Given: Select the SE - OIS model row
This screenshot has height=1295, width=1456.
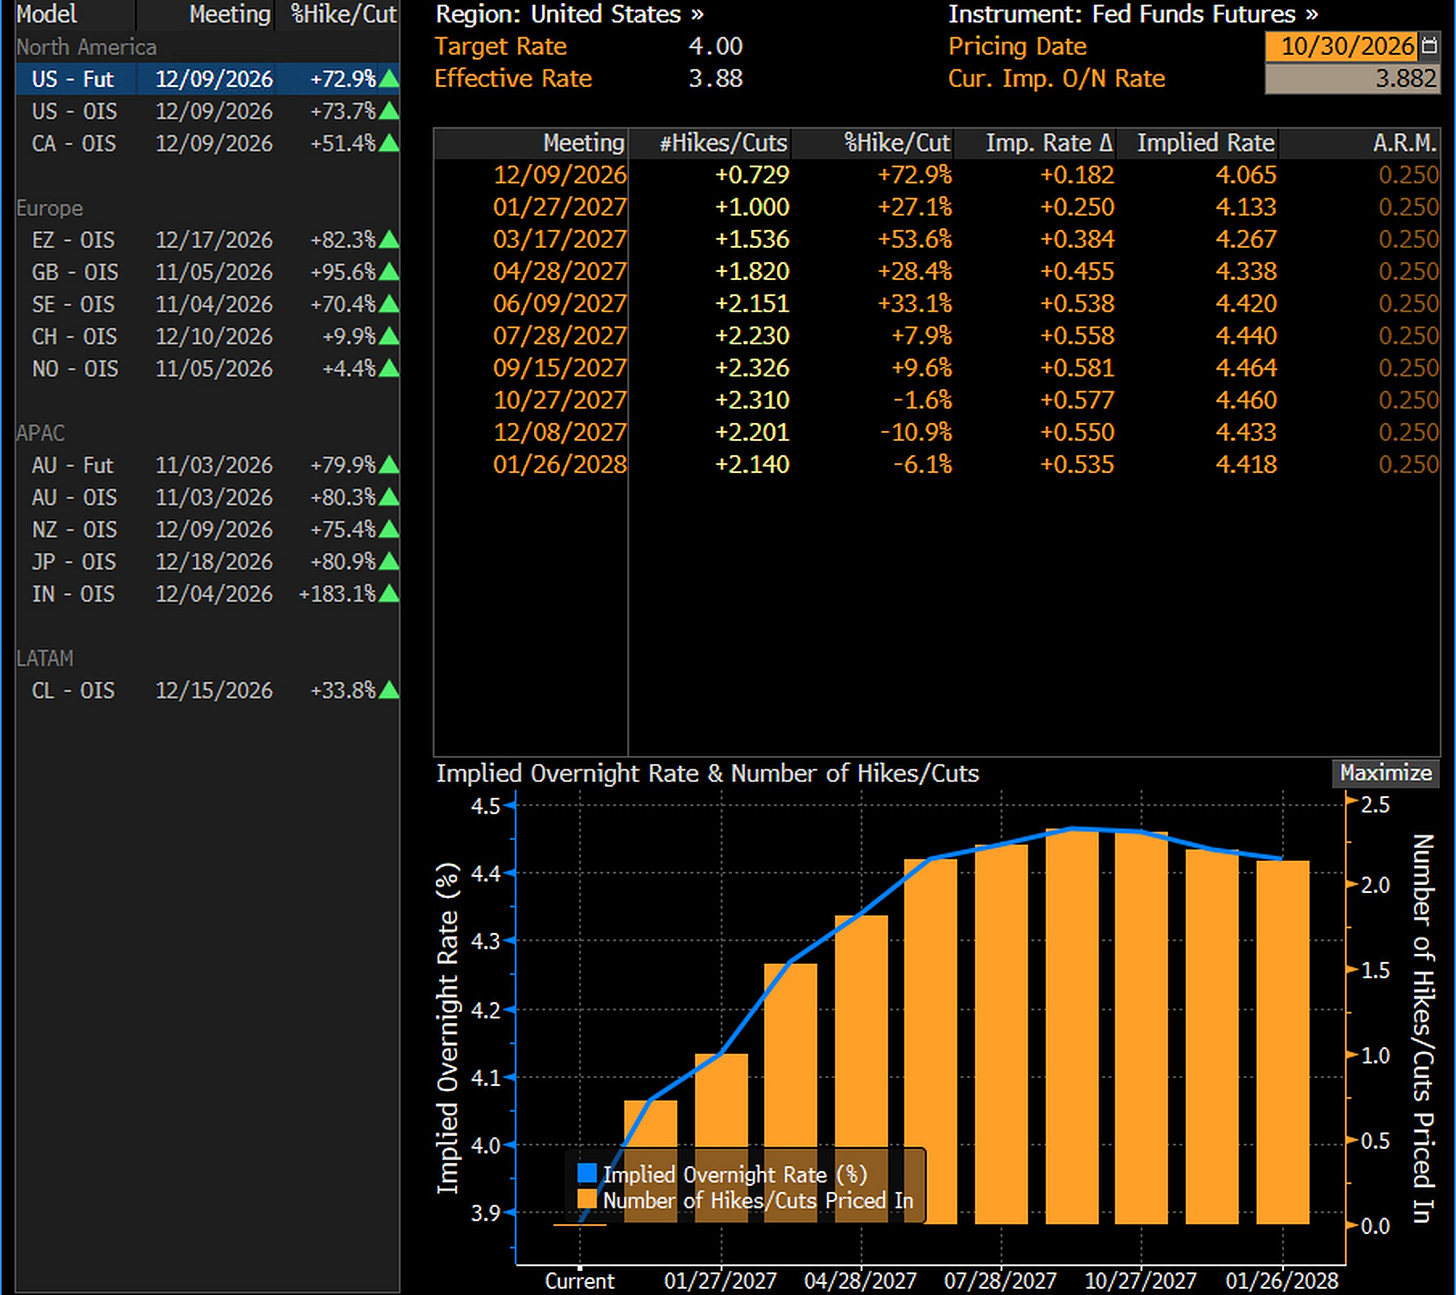Looking at the screenshot, I should (x=207, y=304).
